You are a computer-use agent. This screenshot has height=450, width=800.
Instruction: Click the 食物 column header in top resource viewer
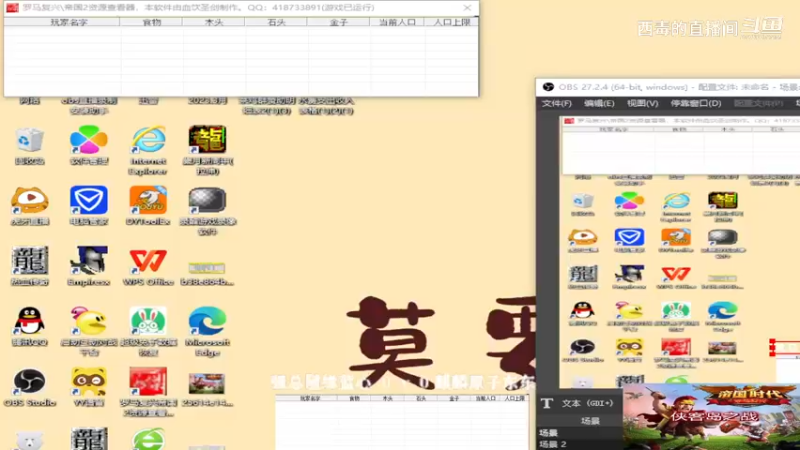(x=152, y=22)
